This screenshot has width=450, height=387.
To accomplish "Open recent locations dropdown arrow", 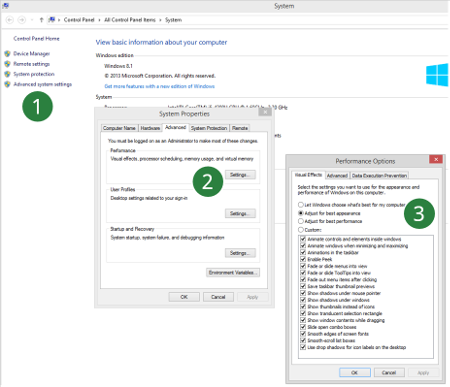I will point(32,20).
